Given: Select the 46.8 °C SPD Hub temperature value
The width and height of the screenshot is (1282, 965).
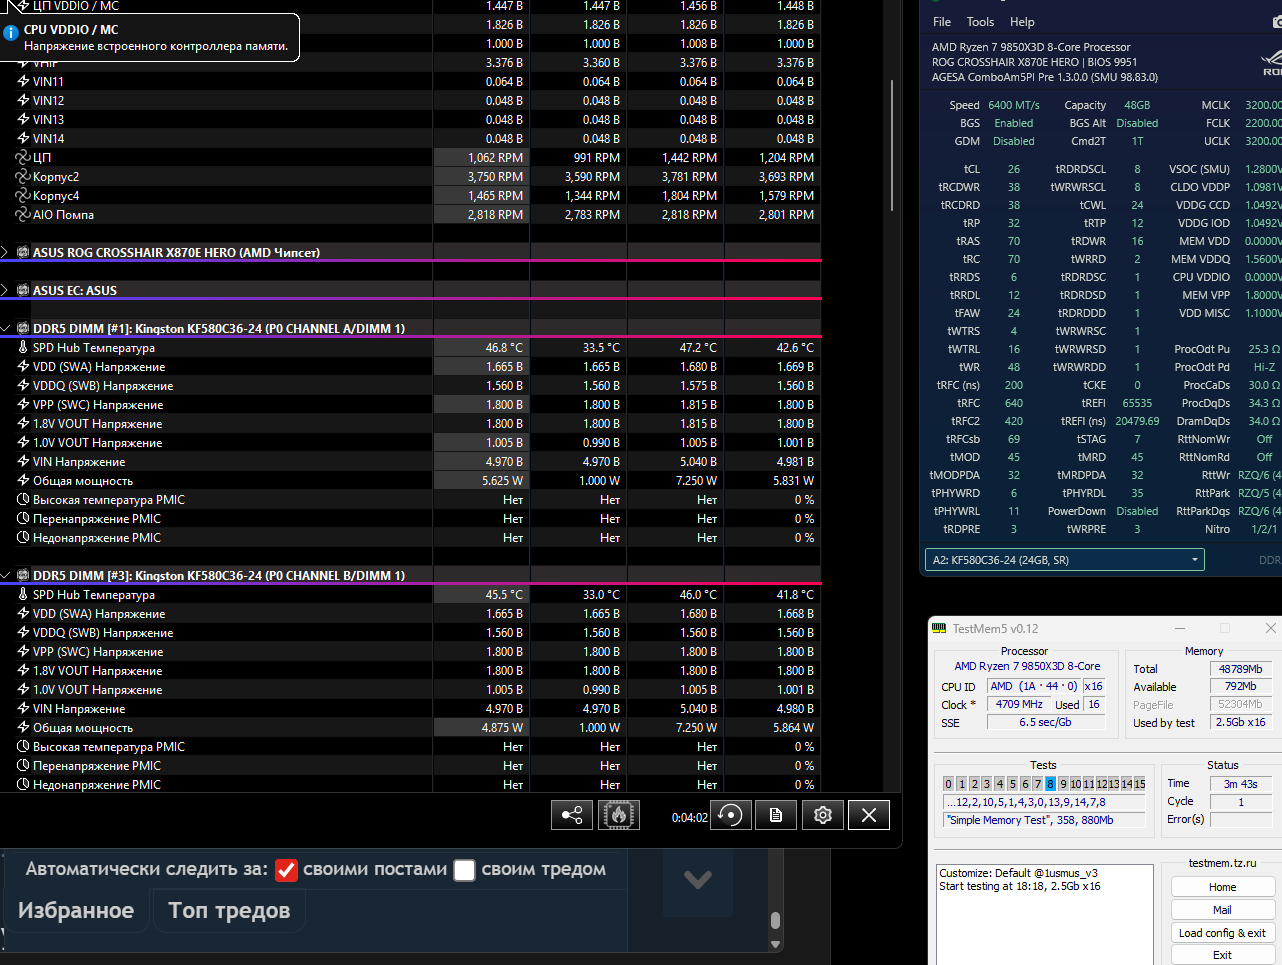Looking at the screenshot, I should 504,348.
